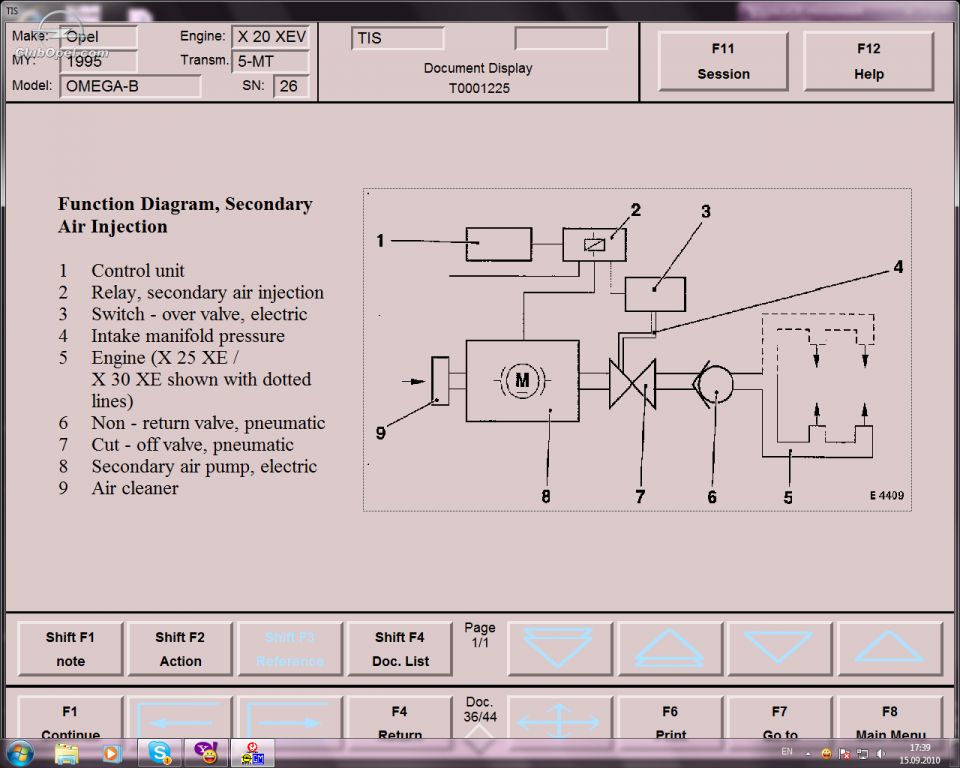Open Yahoo Messenger from the taskbar
The width and height of the screenshot is (960, 768).
[x=206, y=753]
